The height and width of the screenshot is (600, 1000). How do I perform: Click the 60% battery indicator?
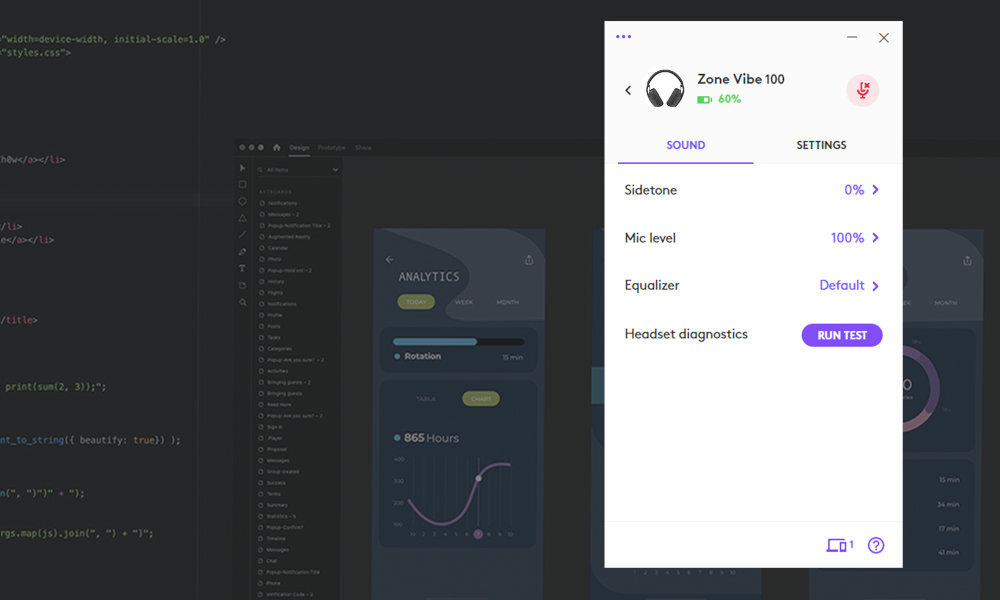[x=719, y=99]
